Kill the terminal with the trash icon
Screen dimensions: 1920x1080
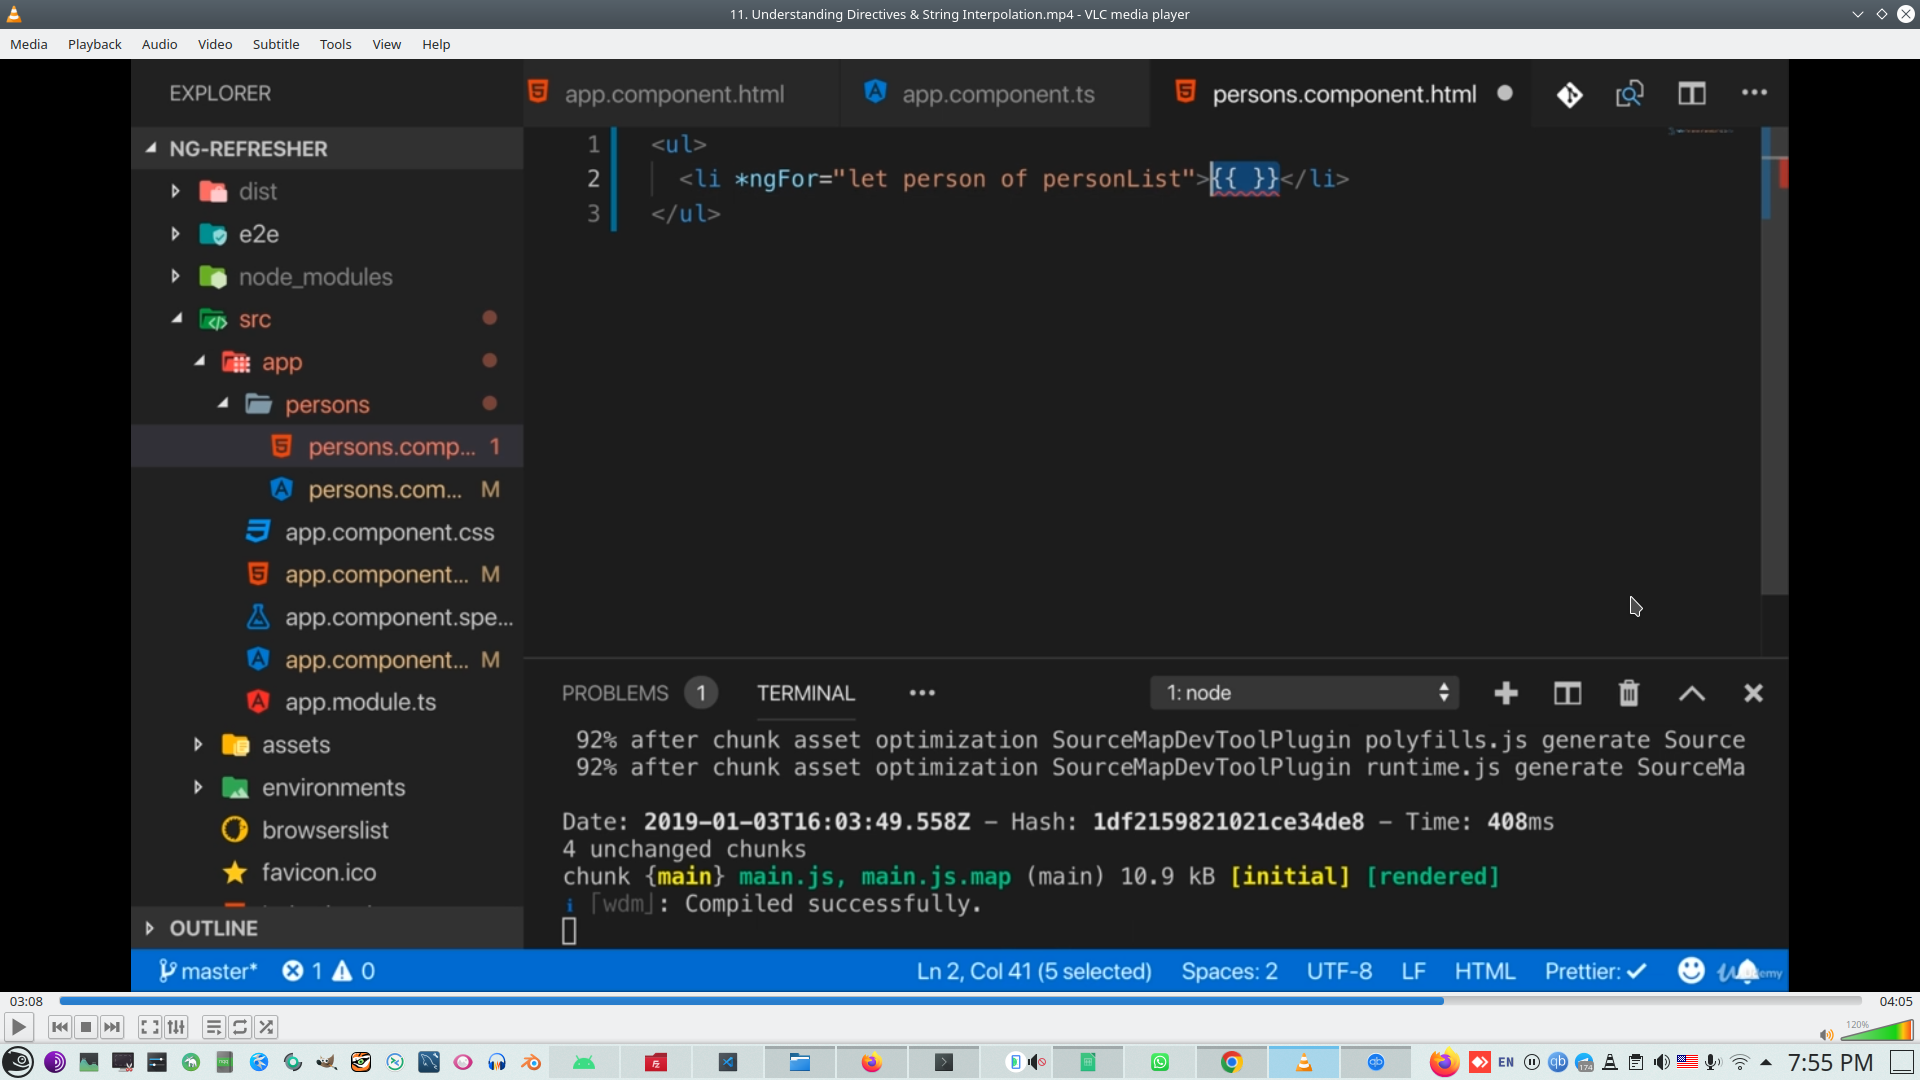[1628, 693]
